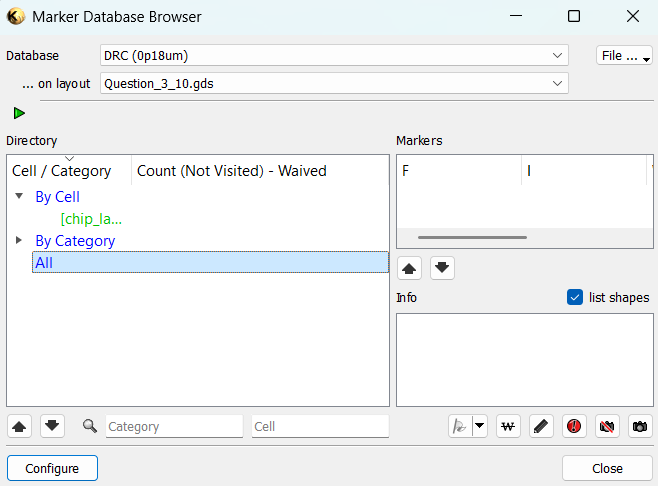Open the flag type dropdown arrow

tap(480, 426)
